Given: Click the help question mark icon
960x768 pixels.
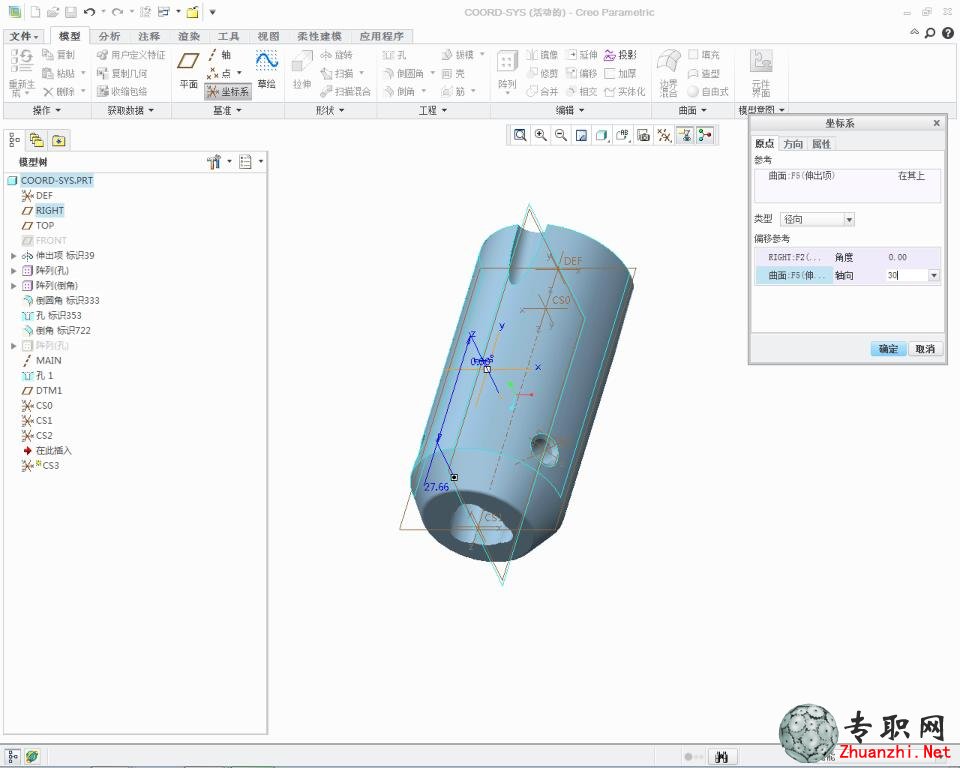Looking at the screenshot, I should 947,33.
